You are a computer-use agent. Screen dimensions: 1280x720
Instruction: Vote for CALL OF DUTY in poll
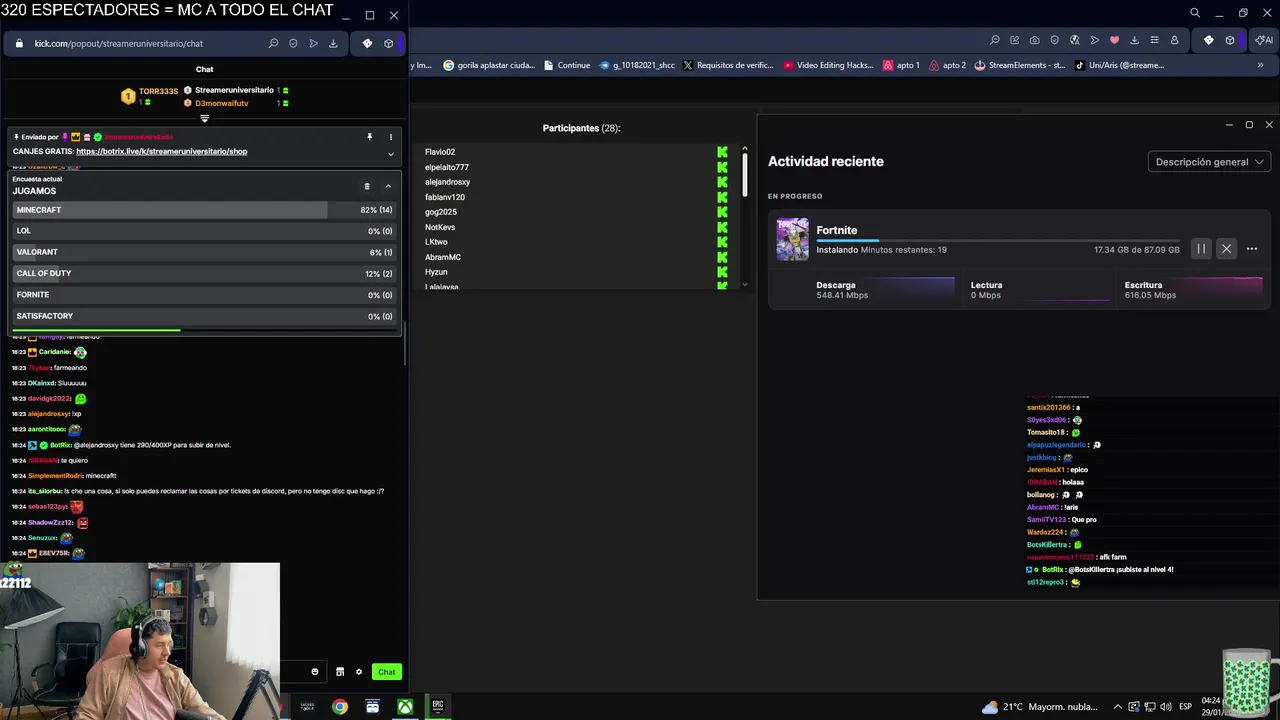pyautogui.click(x=204, y=273)
